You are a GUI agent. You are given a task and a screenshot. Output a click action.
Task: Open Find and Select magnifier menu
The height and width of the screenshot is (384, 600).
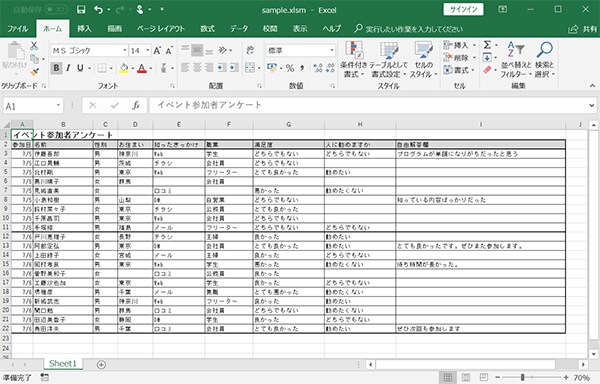[545, 60]
